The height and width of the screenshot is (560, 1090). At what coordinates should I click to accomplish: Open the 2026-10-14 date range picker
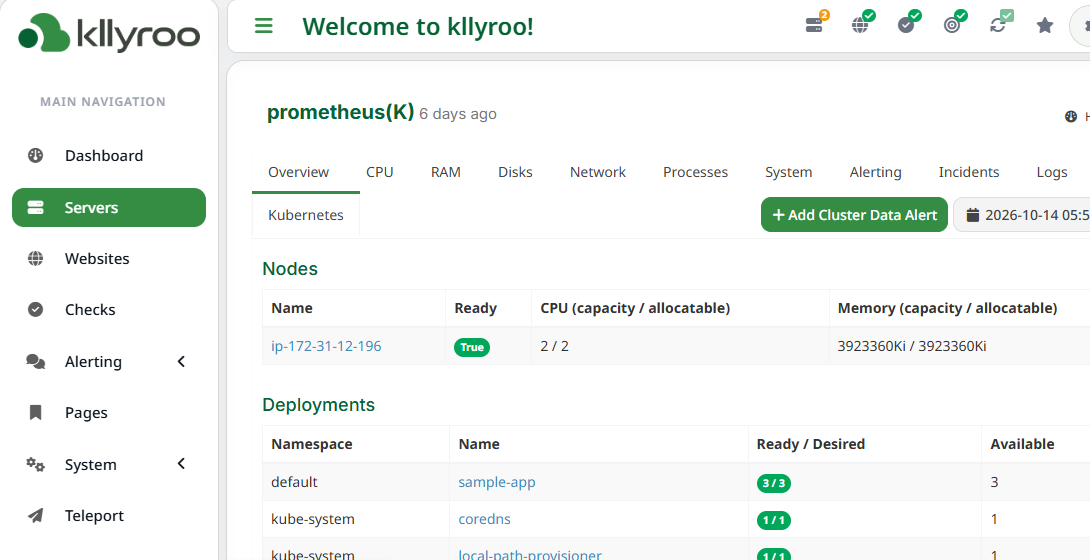click(1022, 215)
